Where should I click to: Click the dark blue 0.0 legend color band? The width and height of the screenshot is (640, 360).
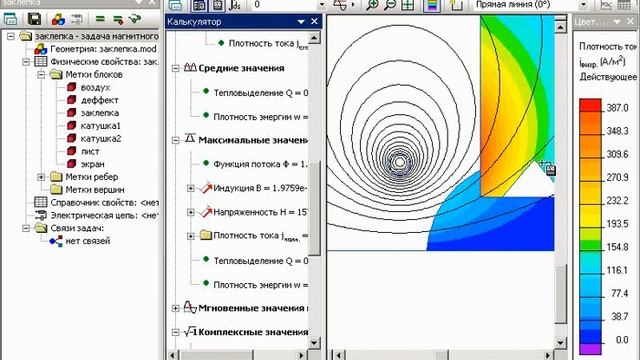pos(590,336)
